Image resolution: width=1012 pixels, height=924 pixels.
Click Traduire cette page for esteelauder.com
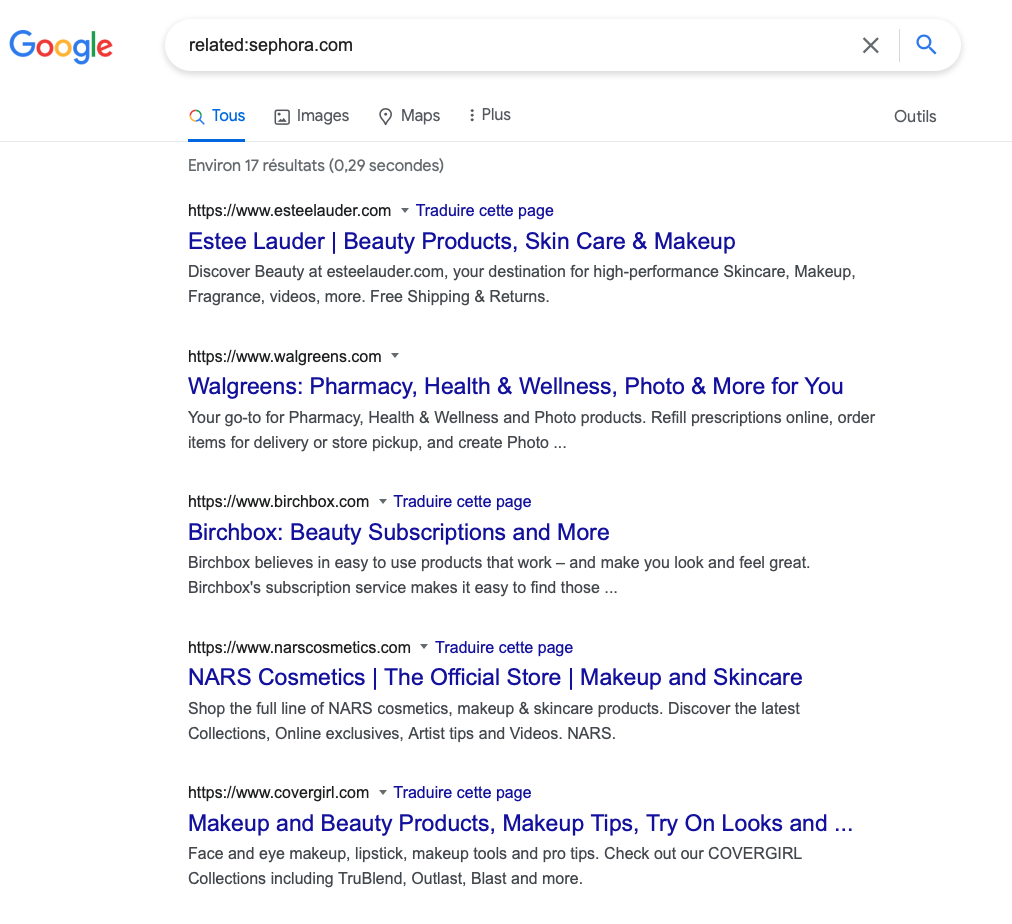484,210
